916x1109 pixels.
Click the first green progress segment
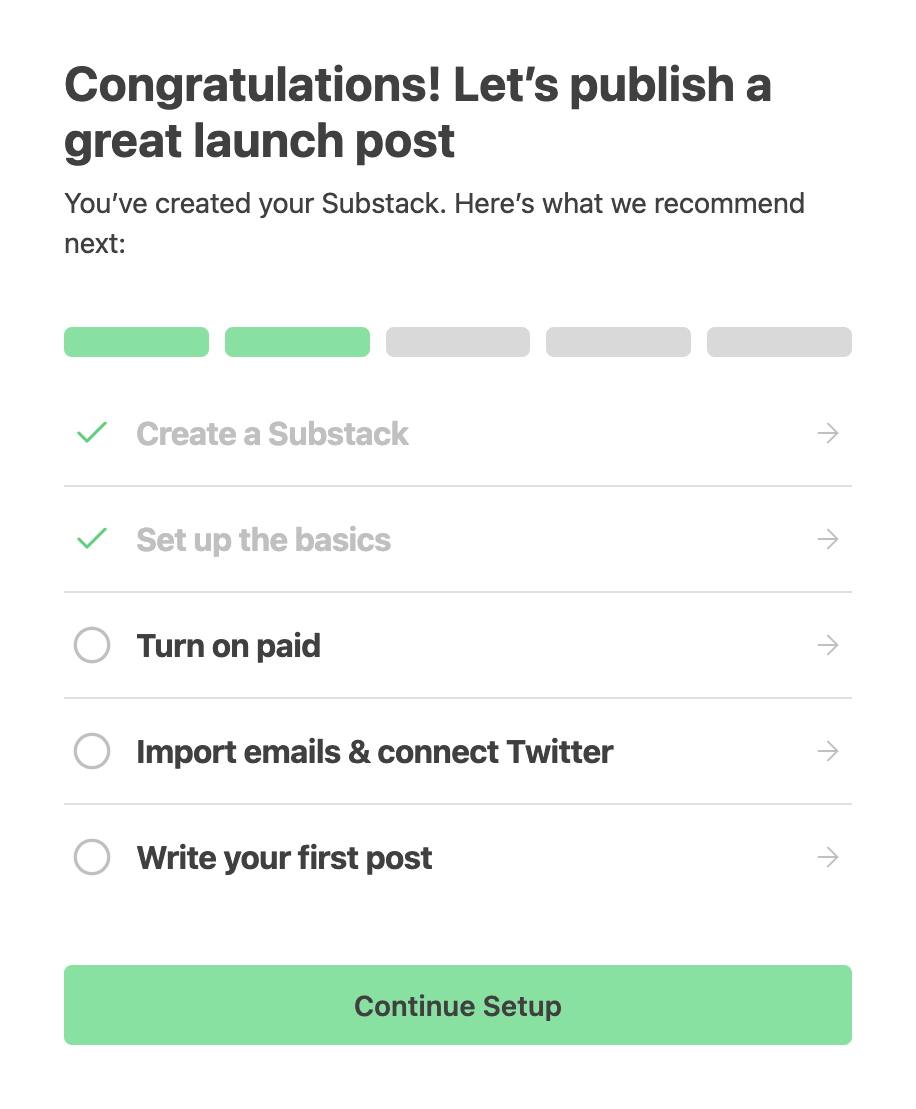pos(136,342)
